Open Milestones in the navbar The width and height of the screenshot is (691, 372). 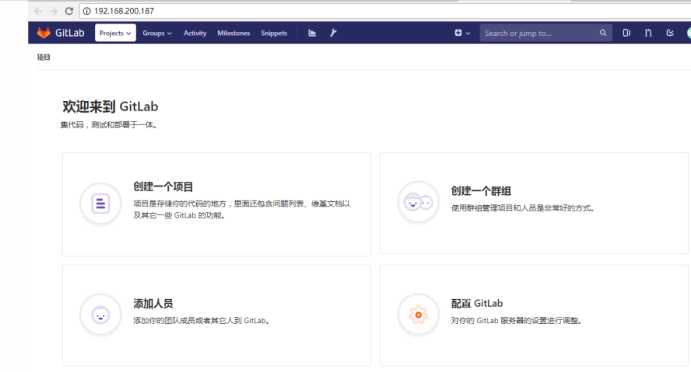point(234,33)
